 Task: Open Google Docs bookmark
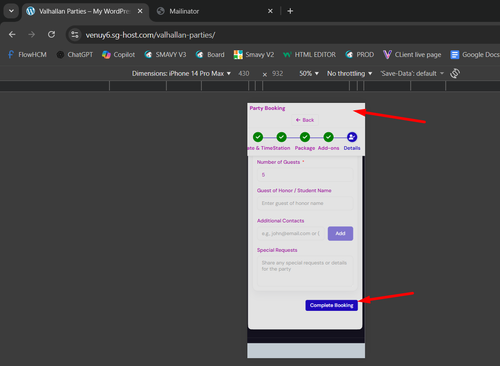(x=475, y=55)
